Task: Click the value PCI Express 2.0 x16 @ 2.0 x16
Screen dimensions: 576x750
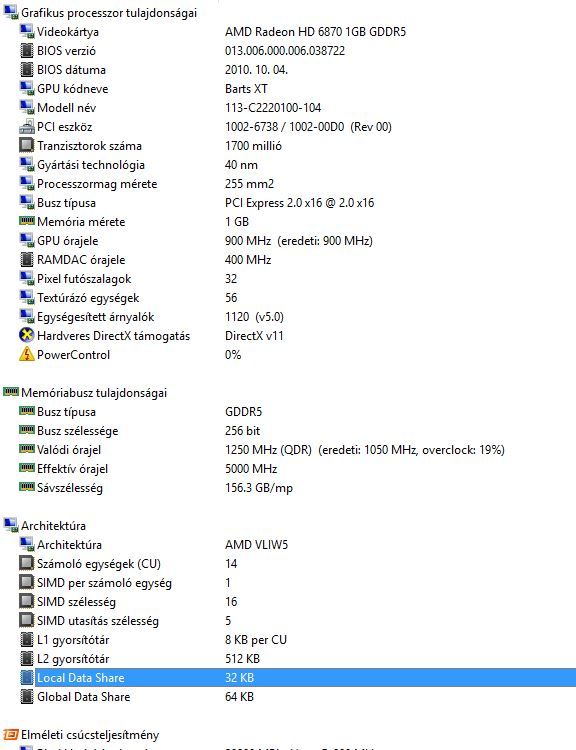Action: pyautogui.click(x=299, y=202)
